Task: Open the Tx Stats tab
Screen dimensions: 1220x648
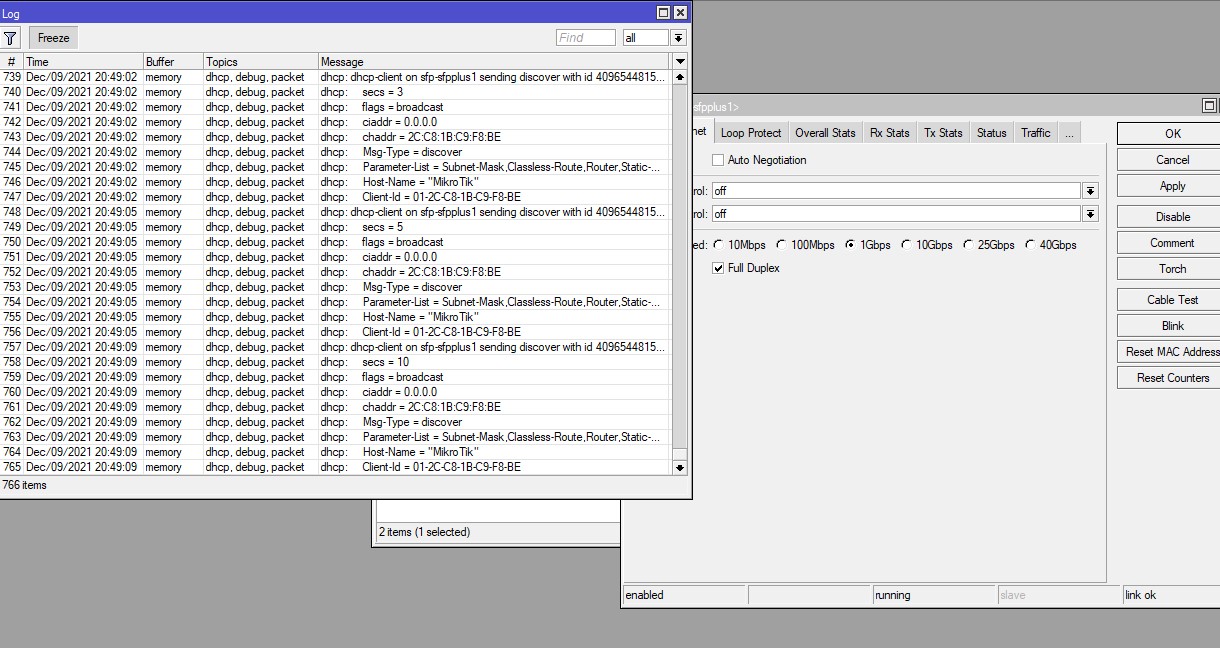Action: tap(943, 133)
